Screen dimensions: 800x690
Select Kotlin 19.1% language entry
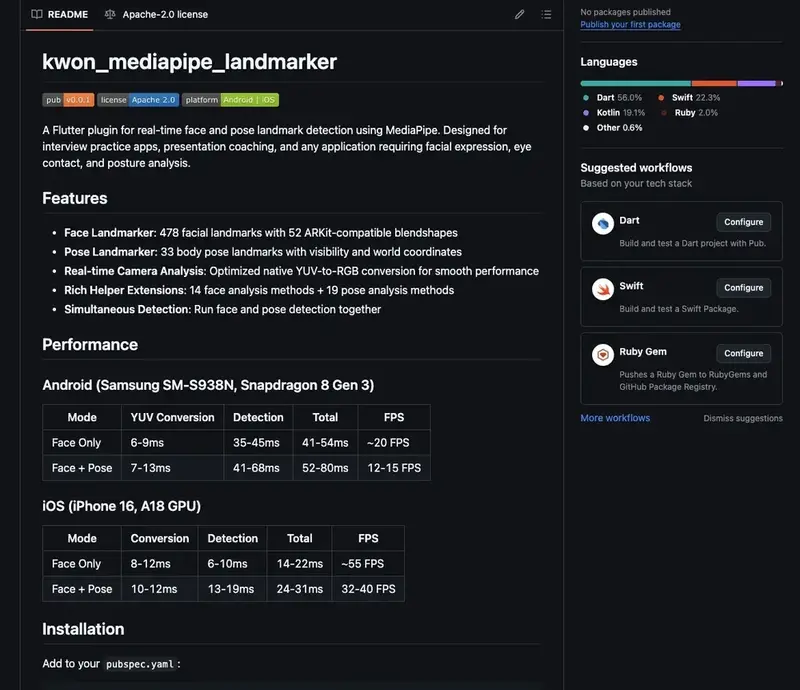(614, 112)
